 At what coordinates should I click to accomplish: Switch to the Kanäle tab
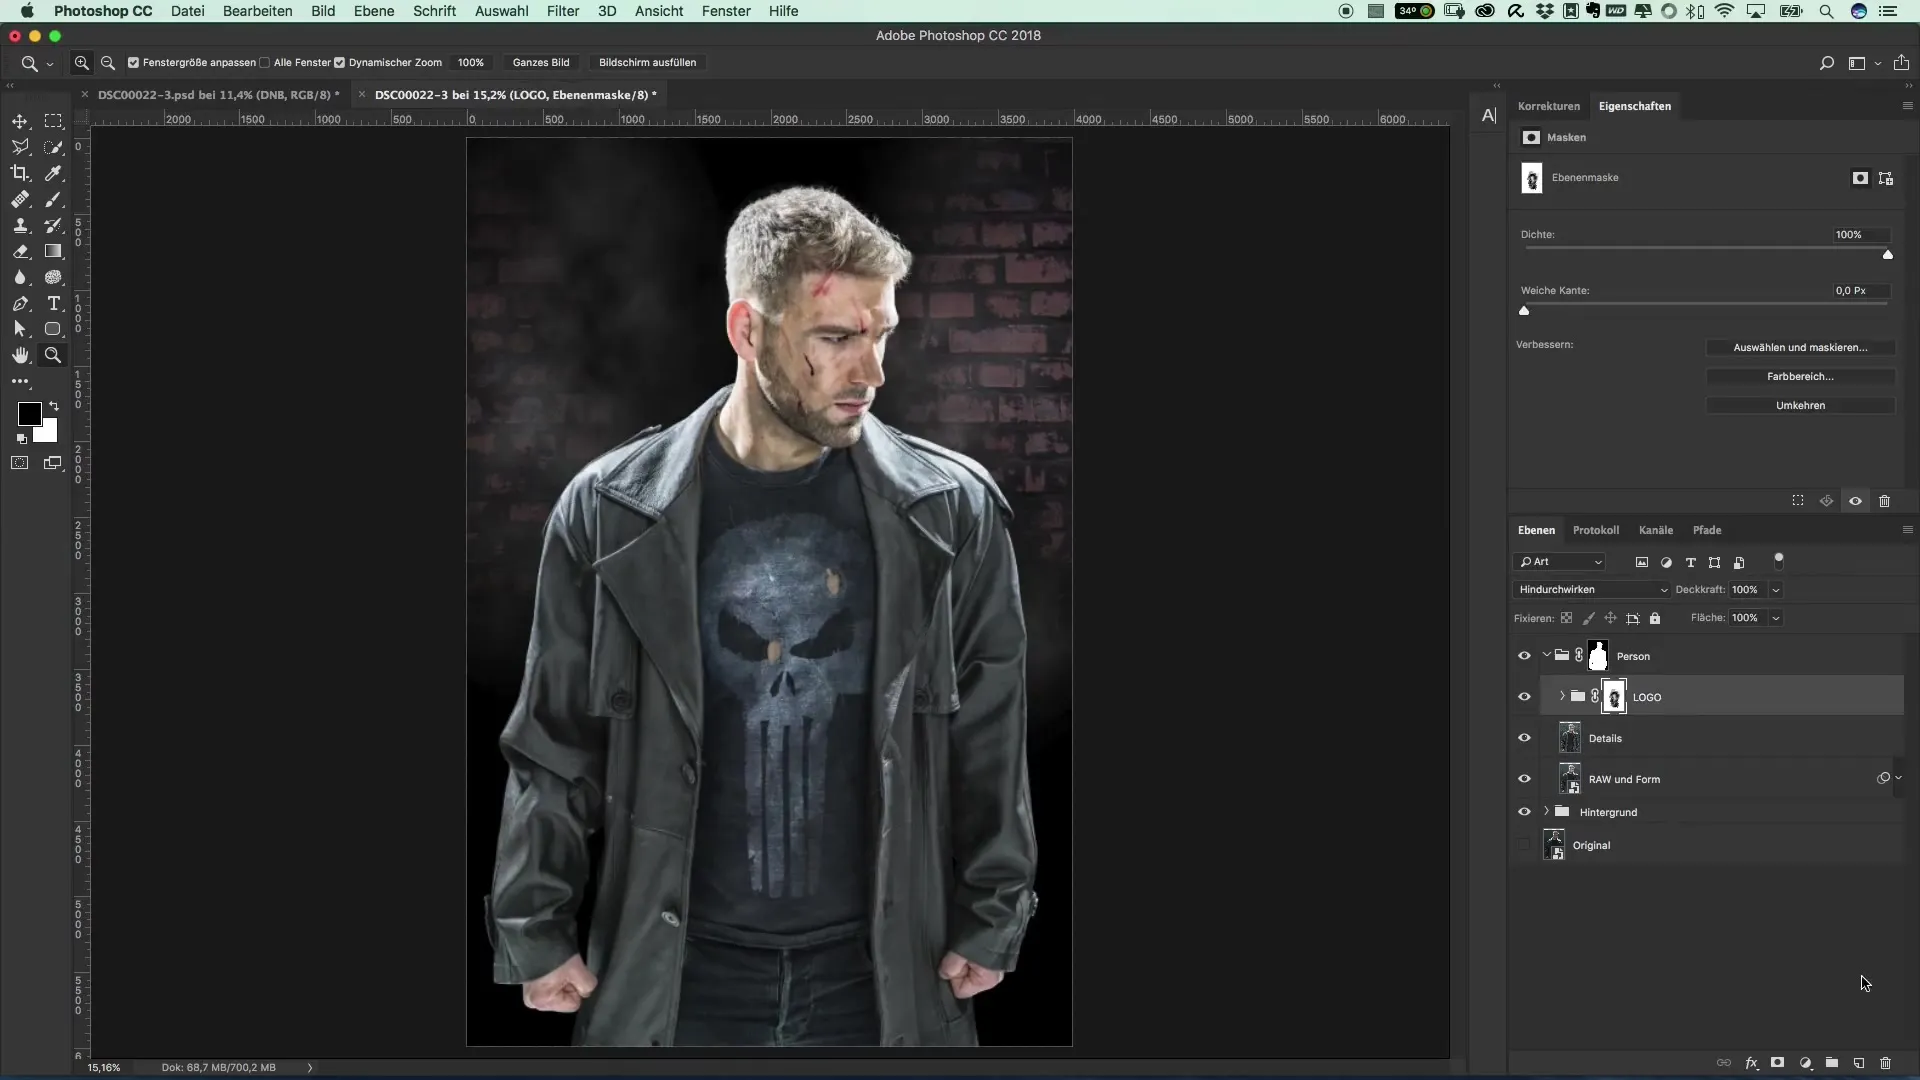(x=1655, y=530)
